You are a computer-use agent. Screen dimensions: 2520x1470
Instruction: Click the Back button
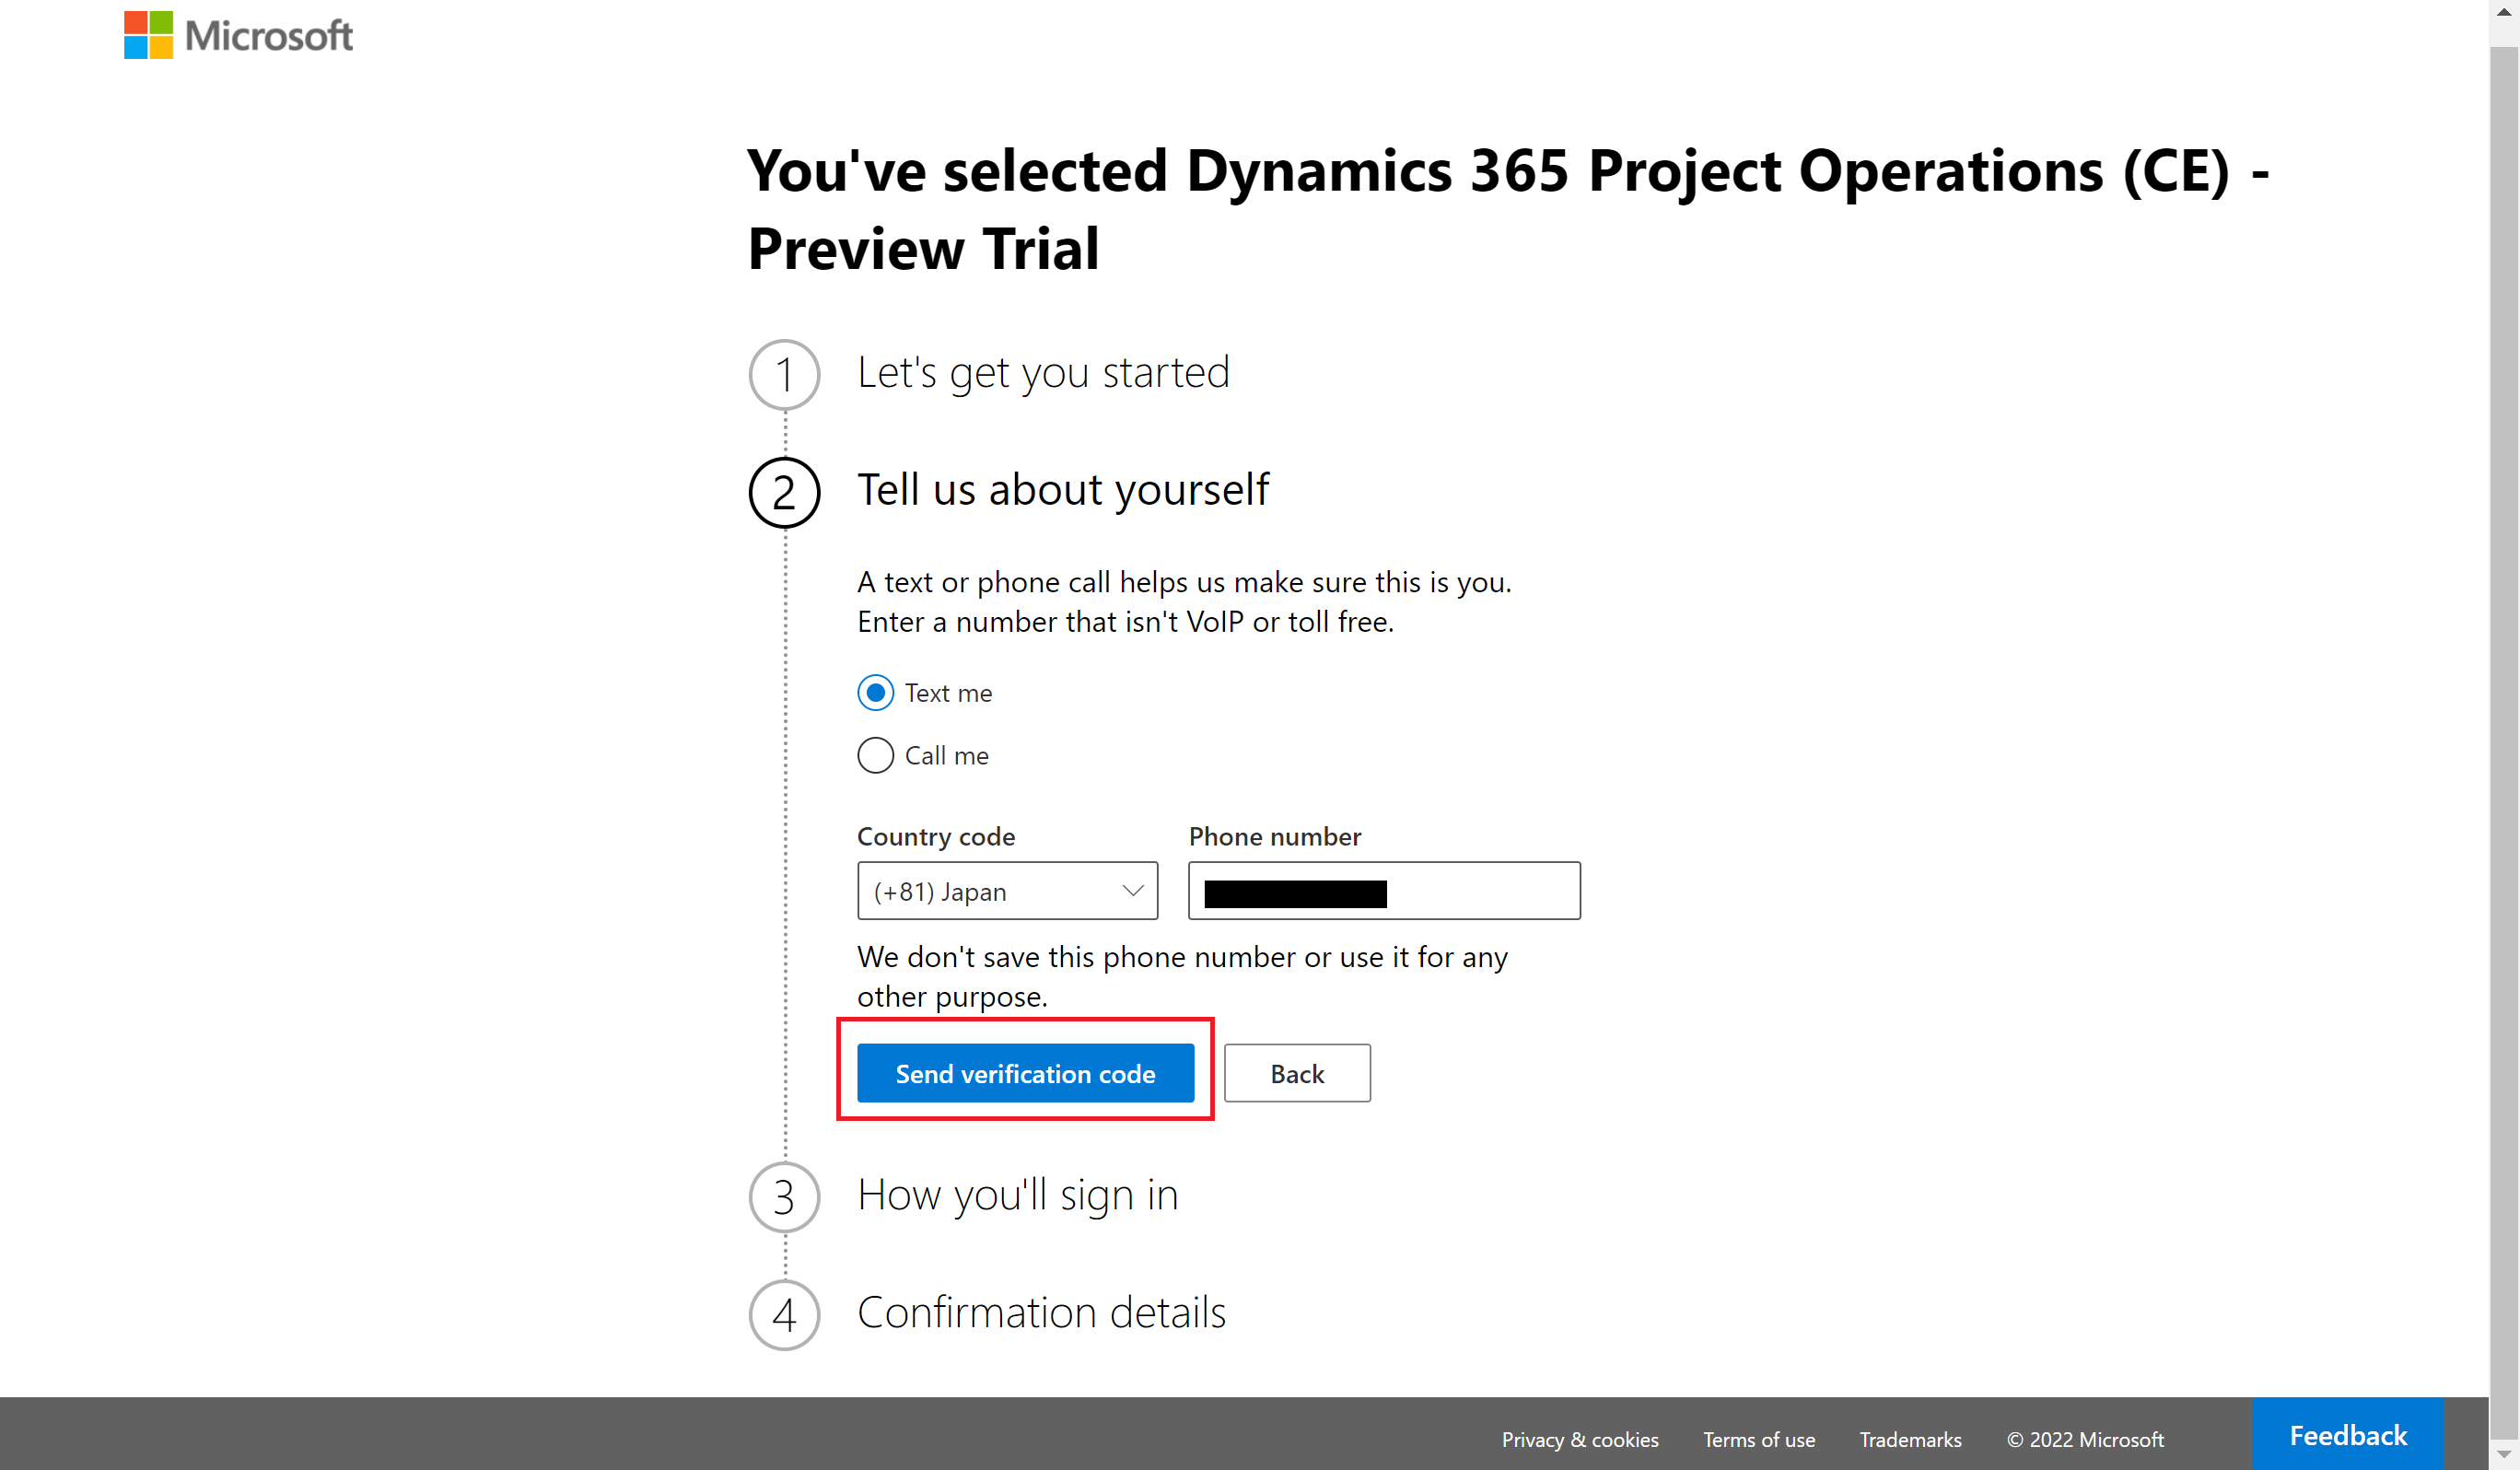[x=1297, y=1073]
